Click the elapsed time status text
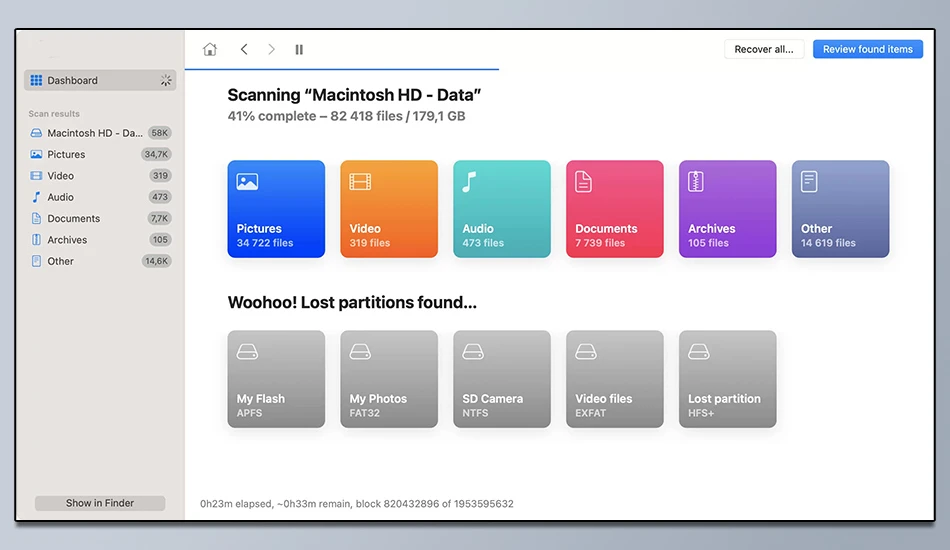This screenshot has width=950, height=550. click(x=357, y=503)
